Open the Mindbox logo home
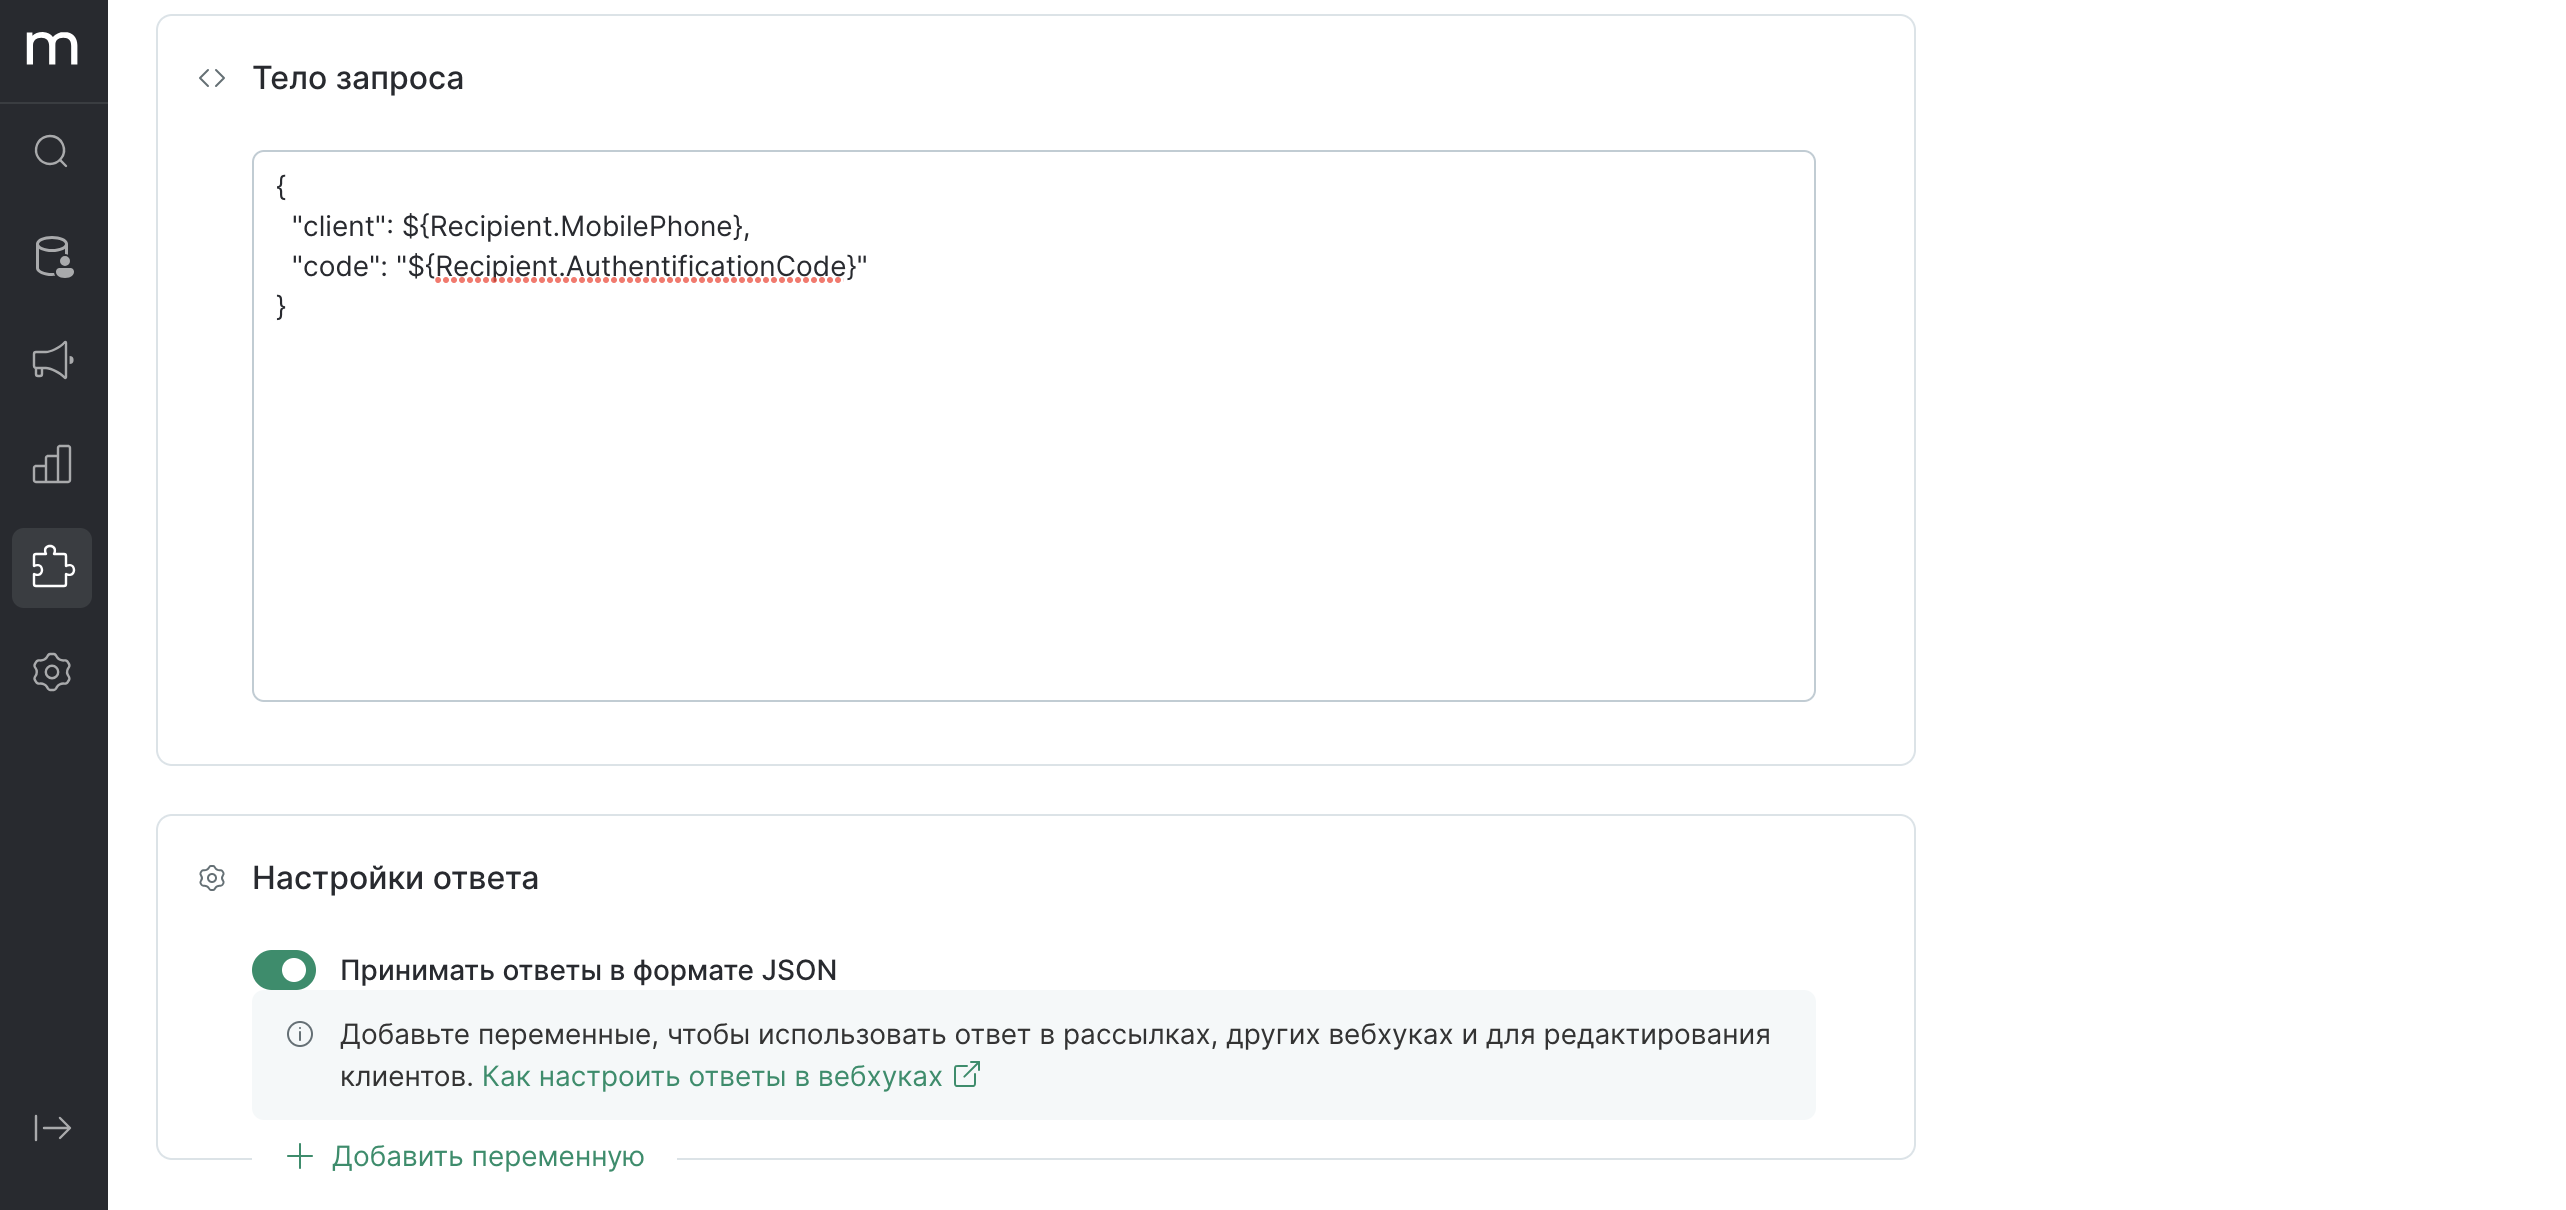Screen dimensions: 2566x1210 52,47
